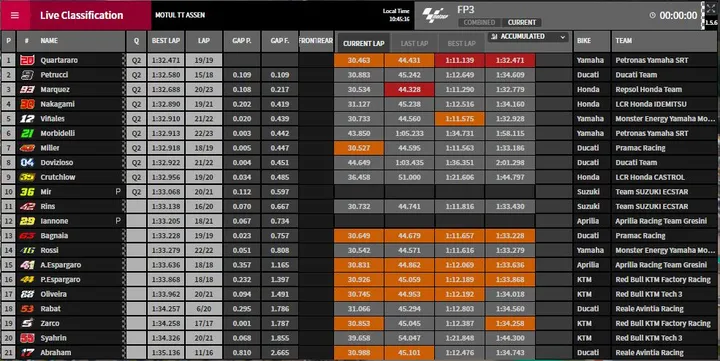Select the BEST LAP sector tab
720x361 pixels.
pos(461,43)
